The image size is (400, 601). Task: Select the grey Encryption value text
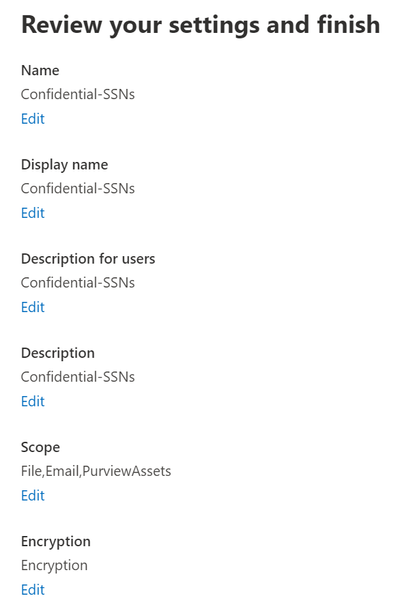coord(54,566)
